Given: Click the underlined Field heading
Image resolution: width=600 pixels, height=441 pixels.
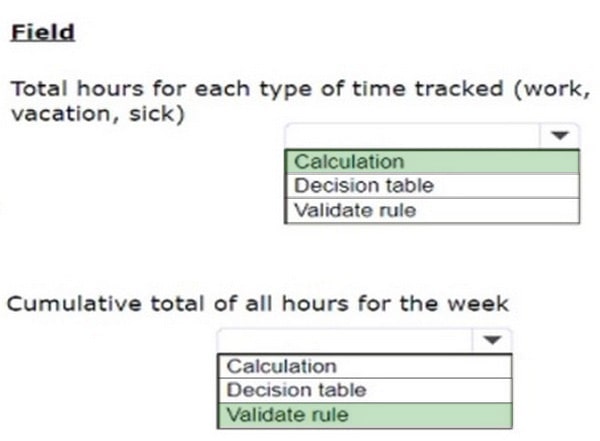Looking at the screenshot, I should click(x=42, y=33).
